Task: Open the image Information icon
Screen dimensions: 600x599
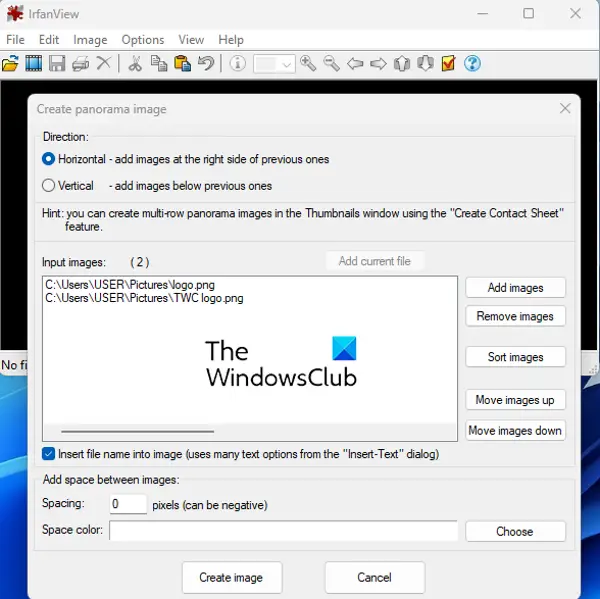Action: pyautogui.click(x=238, y=64)
